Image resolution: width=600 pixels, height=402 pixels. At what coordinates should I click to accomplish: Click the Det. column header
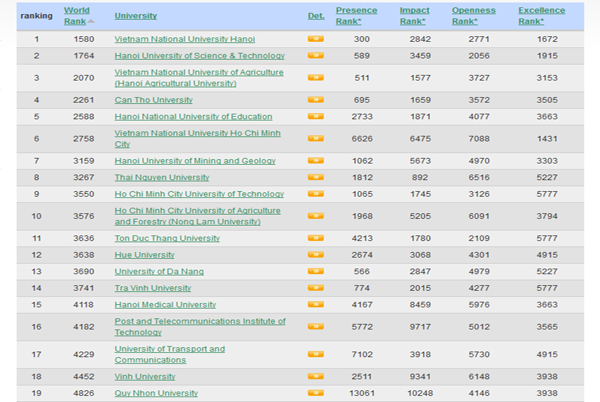(x=315, y=16)
